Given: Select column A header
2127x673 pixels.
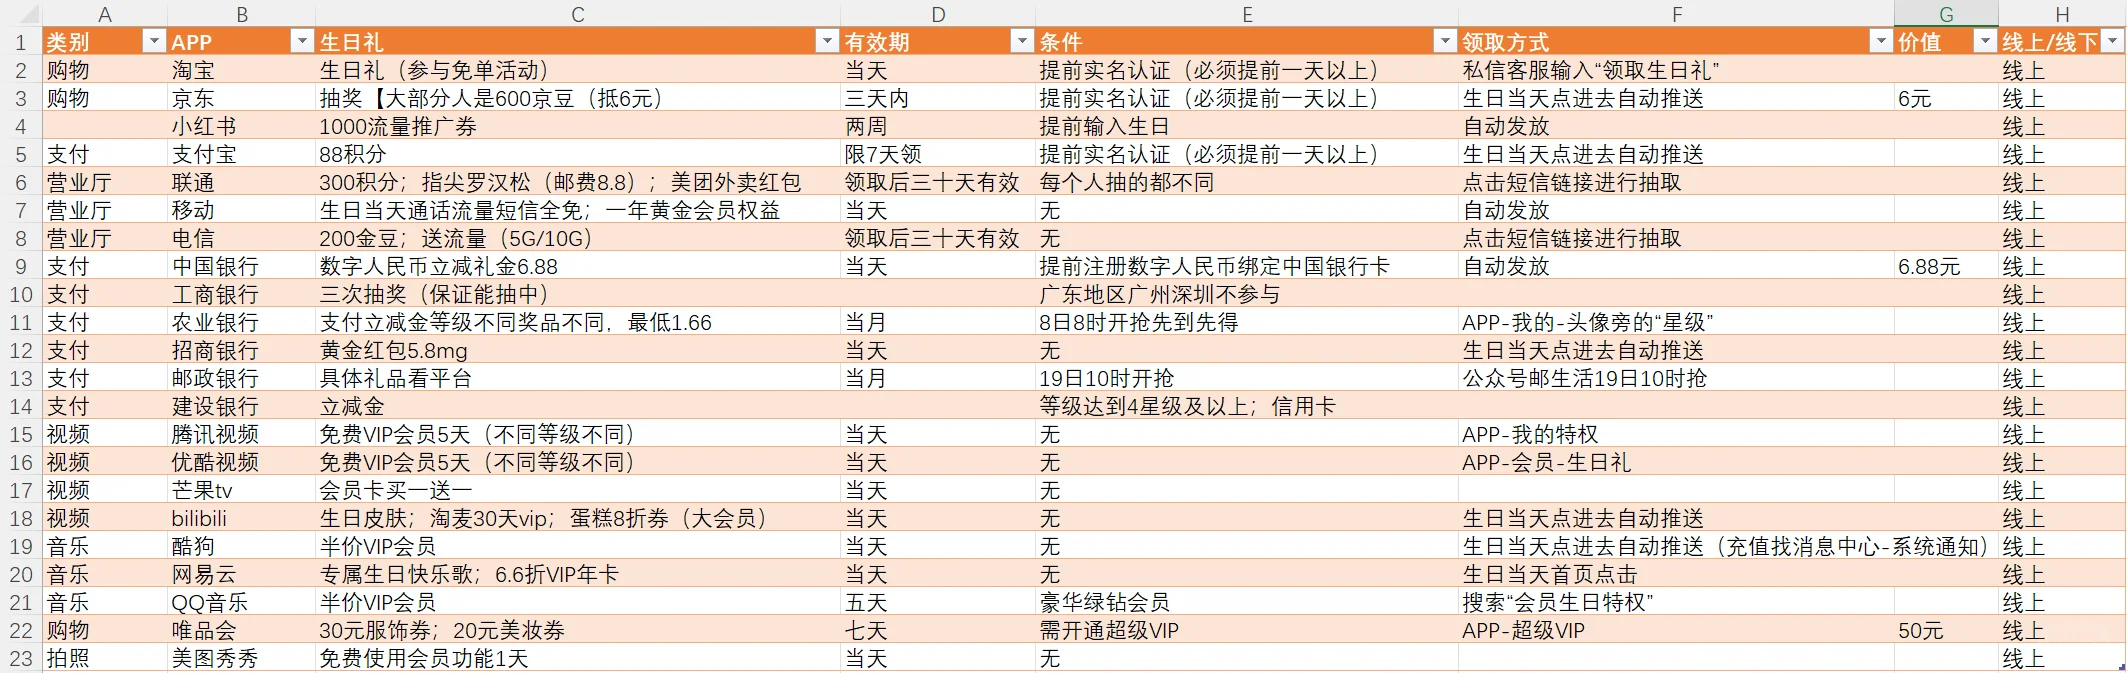Looking at the screenshot, I should [x=104, y=14].
